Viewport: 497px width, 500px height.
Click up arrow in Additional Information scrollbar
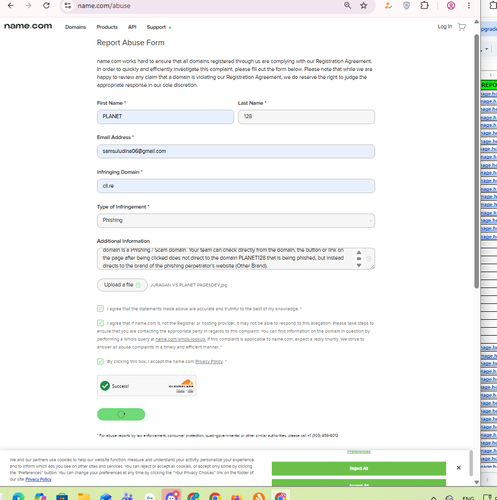tap(359, 252)
